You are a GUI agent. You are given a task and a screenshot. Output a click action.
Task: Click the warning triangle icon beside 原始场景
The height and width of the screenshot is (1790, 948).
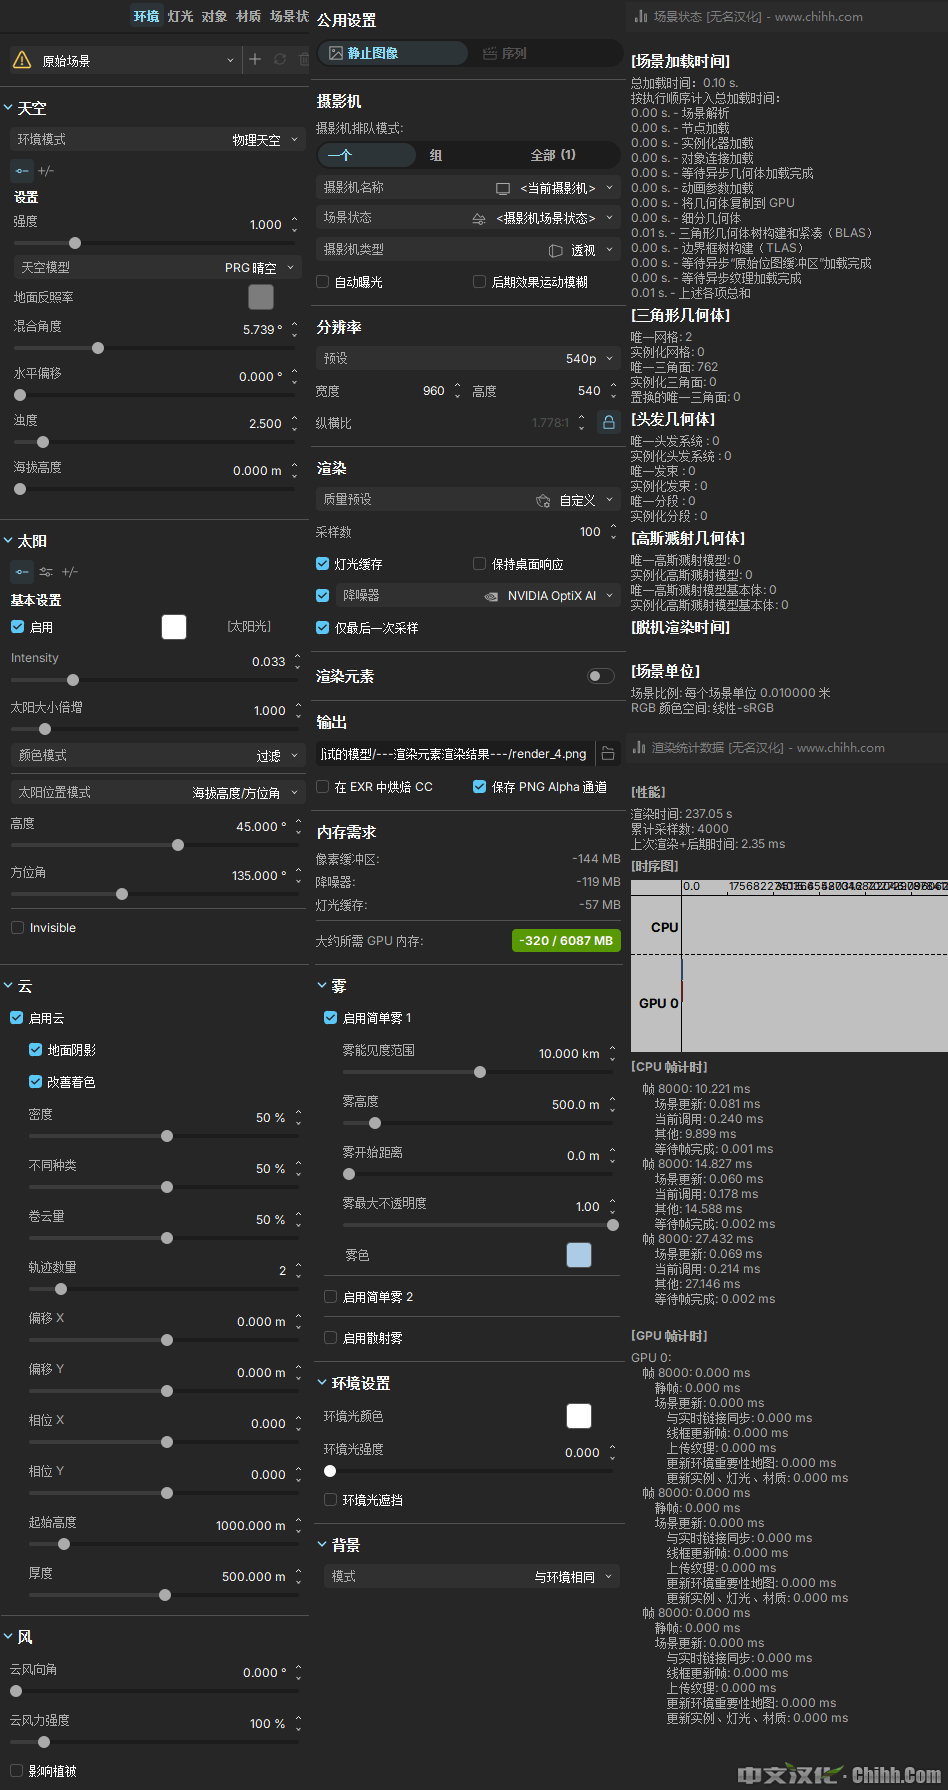22,61
